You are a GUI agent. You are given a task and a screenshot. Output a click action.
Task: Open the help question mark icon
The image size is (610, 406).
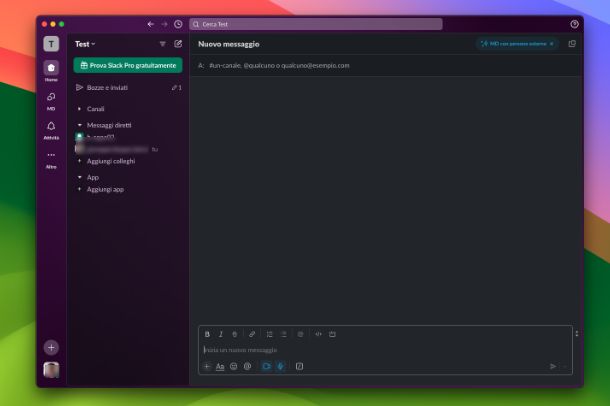(574, 24)
